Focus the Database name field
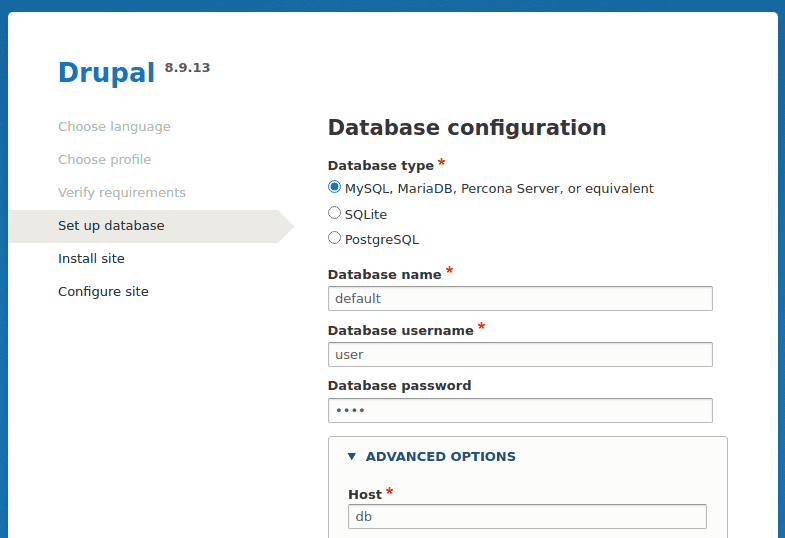This screenshot has height=538, width=785. click(520, 298)
